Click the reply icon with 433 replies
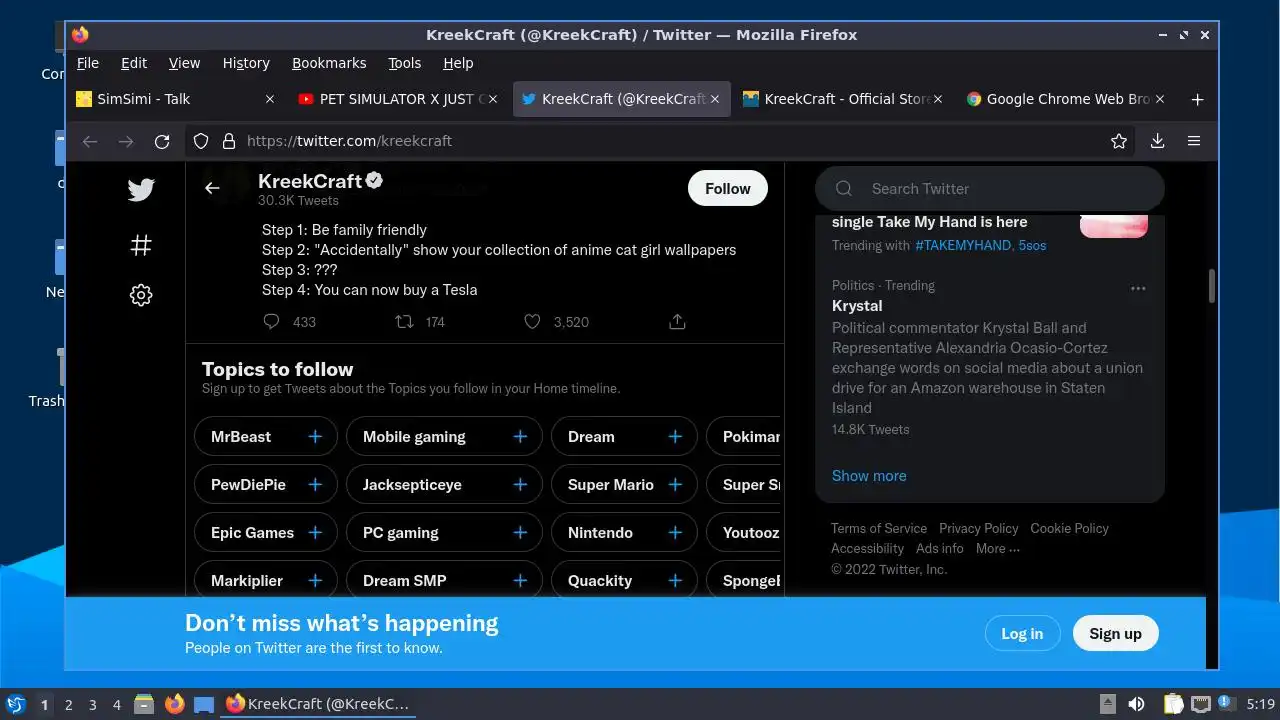Screen dimensions: 1280x720 tap(271, 321)
